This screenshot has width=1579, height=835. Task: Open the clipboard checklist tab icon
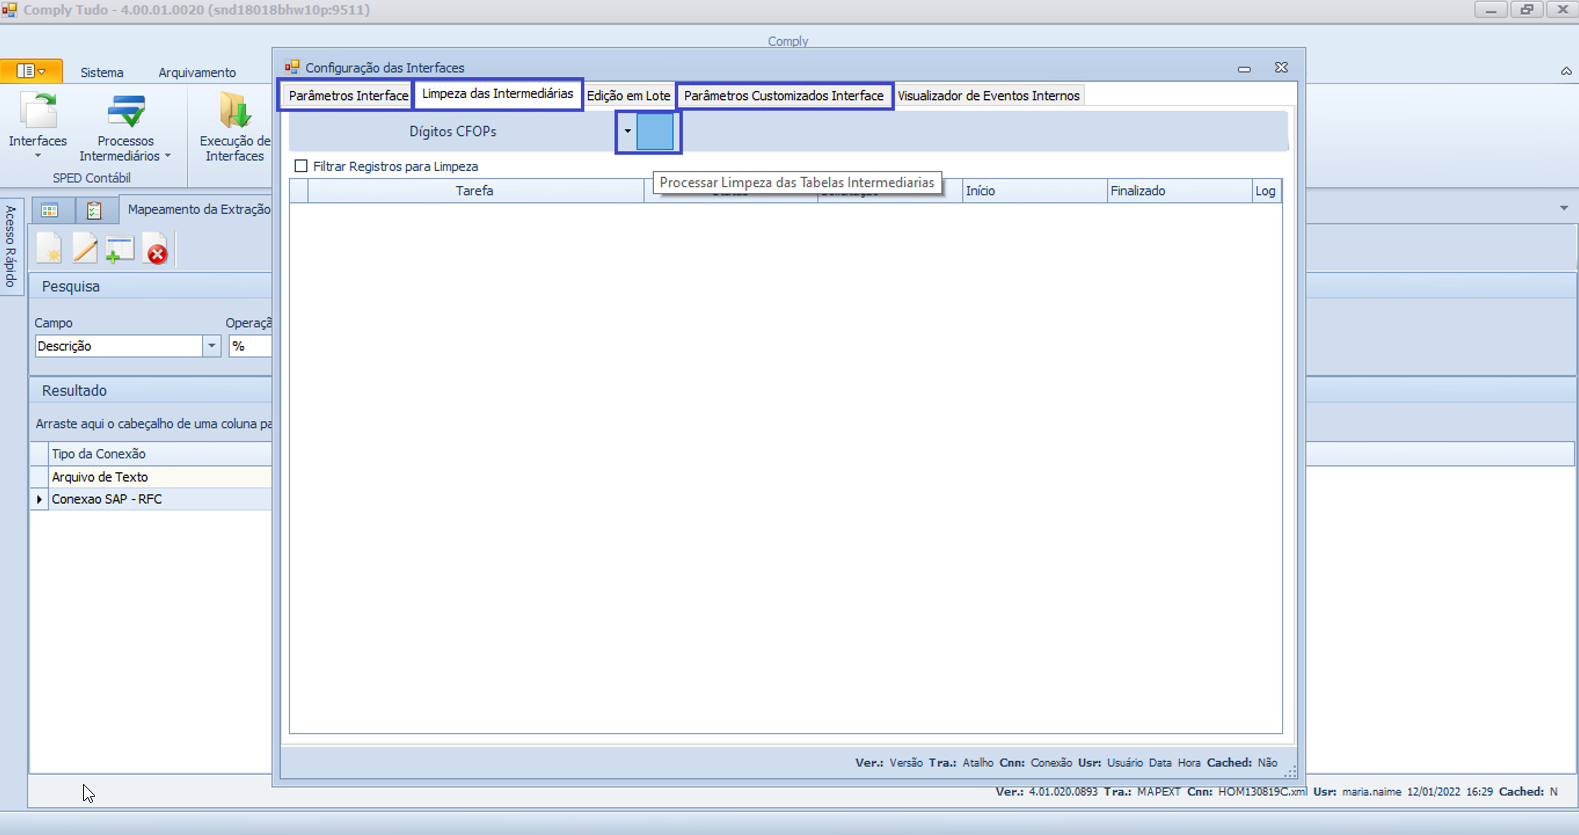94,210
